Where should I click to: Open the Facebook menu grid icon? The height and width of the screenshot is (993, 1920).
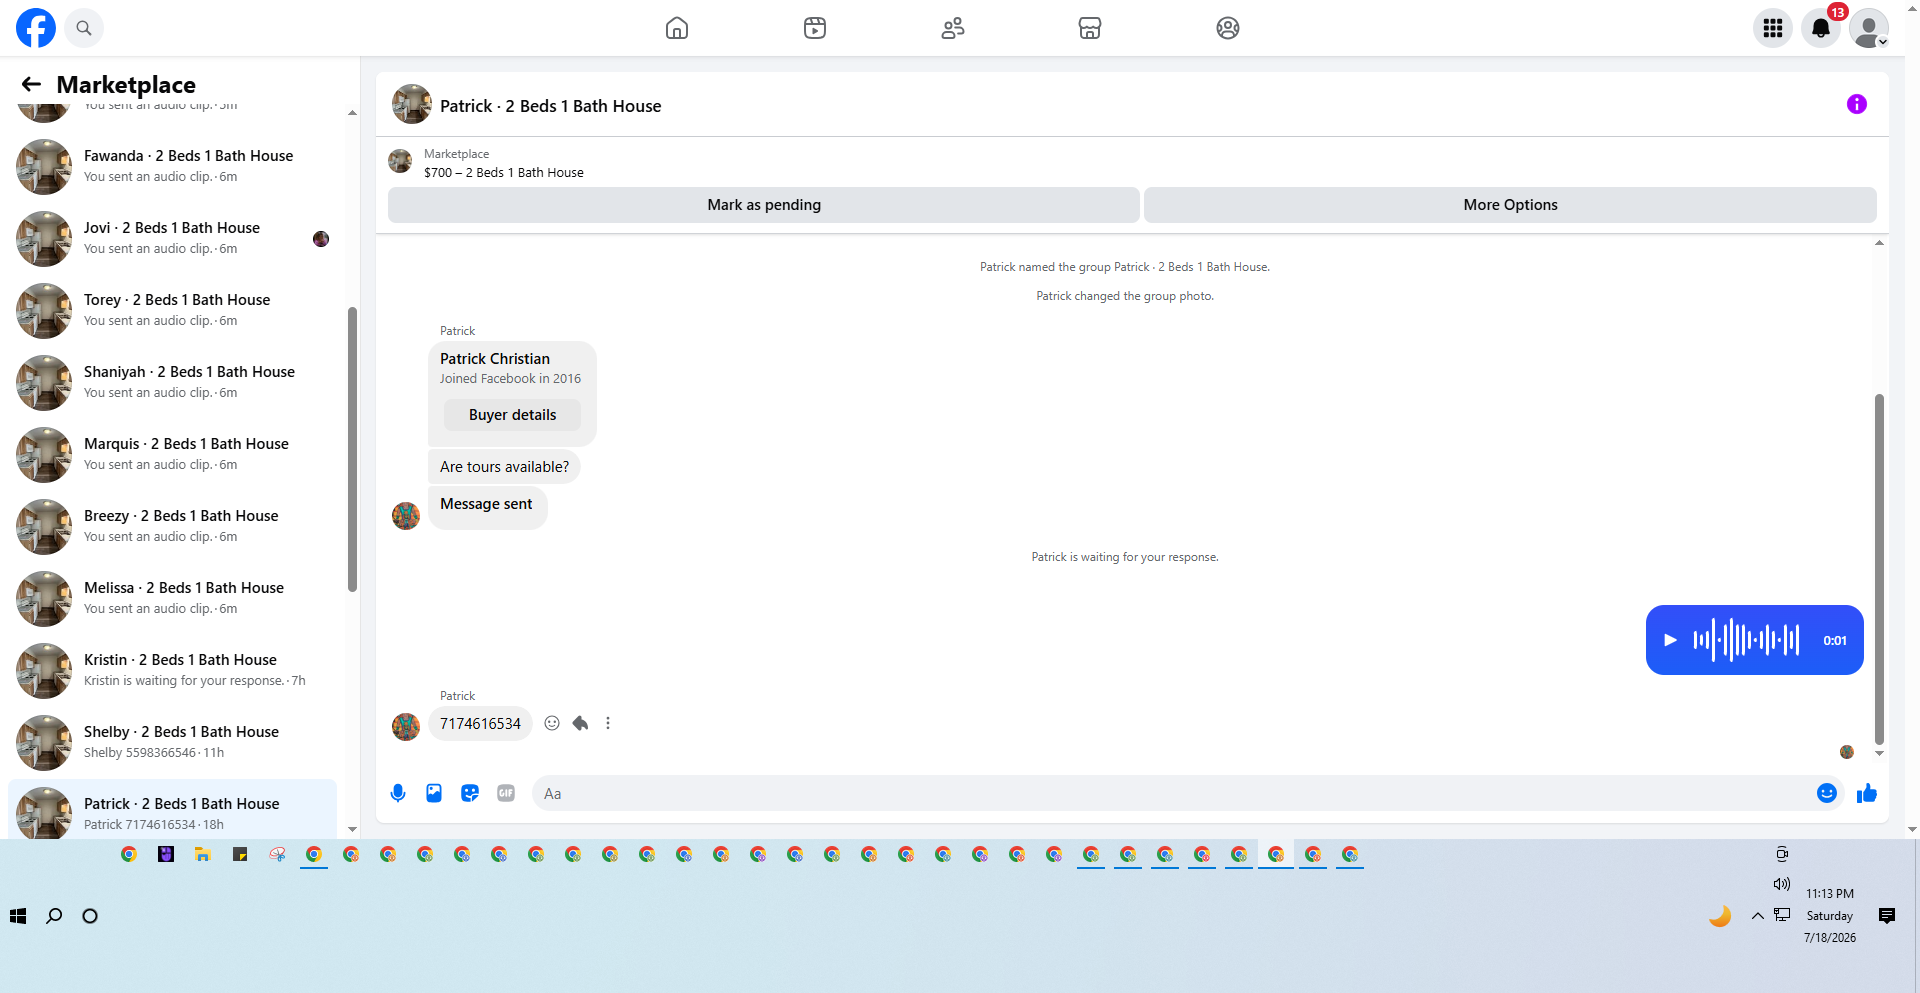point(1773,28)
